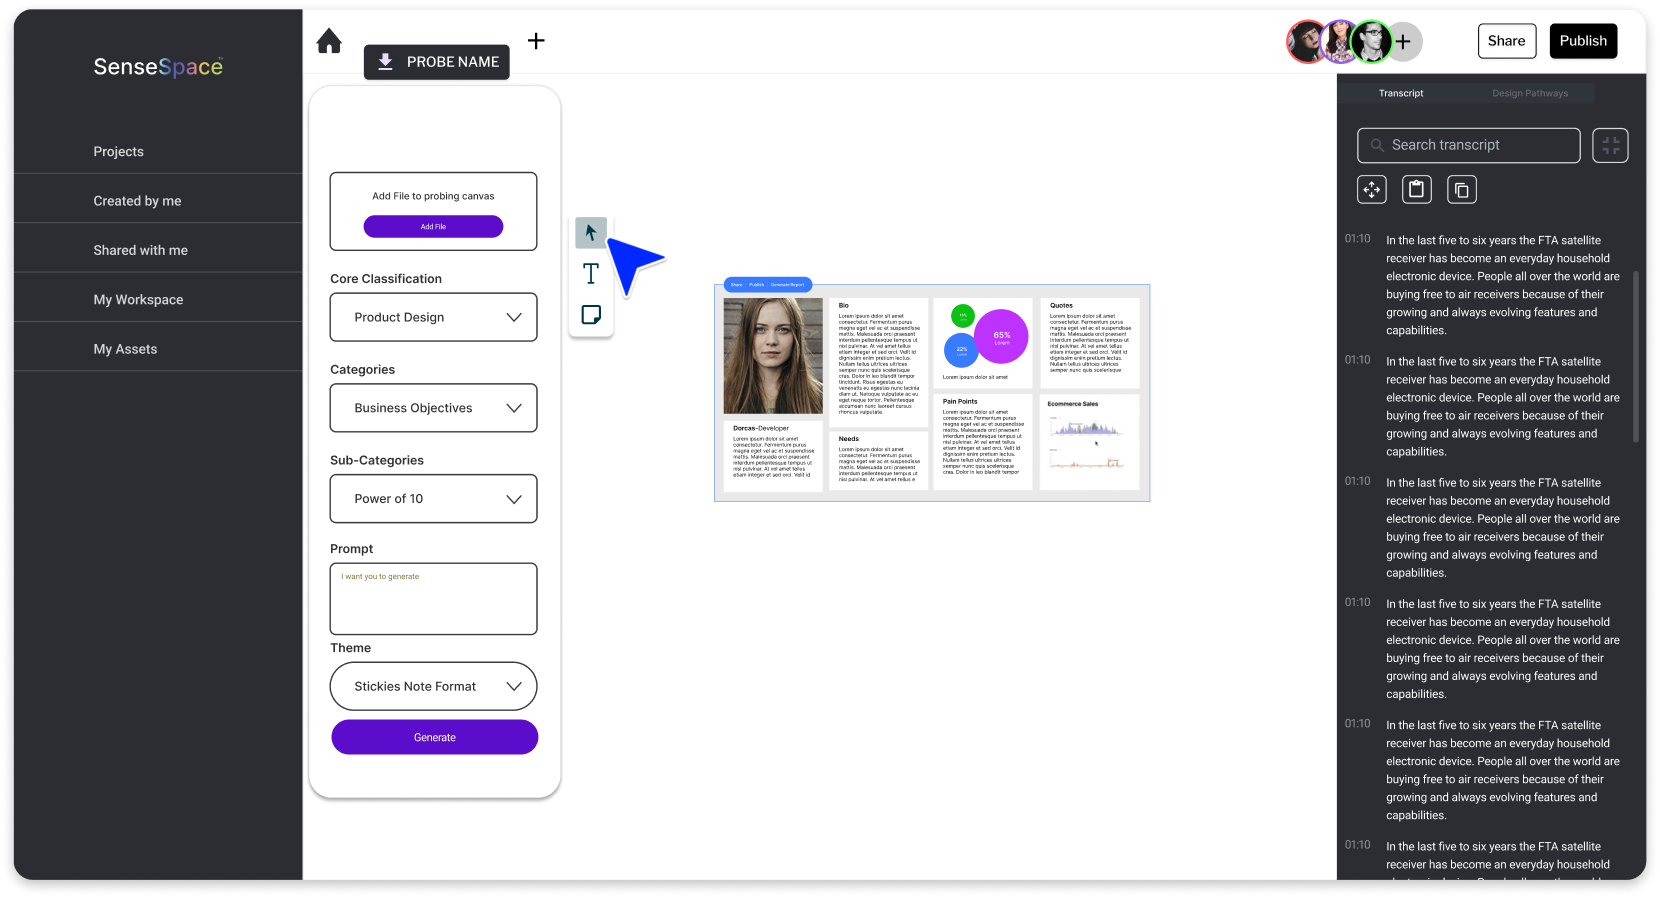The height and width of the screenshot is (898, 1660).
Task: Click the Publish button in header
Action: [x=1583, y=41]
